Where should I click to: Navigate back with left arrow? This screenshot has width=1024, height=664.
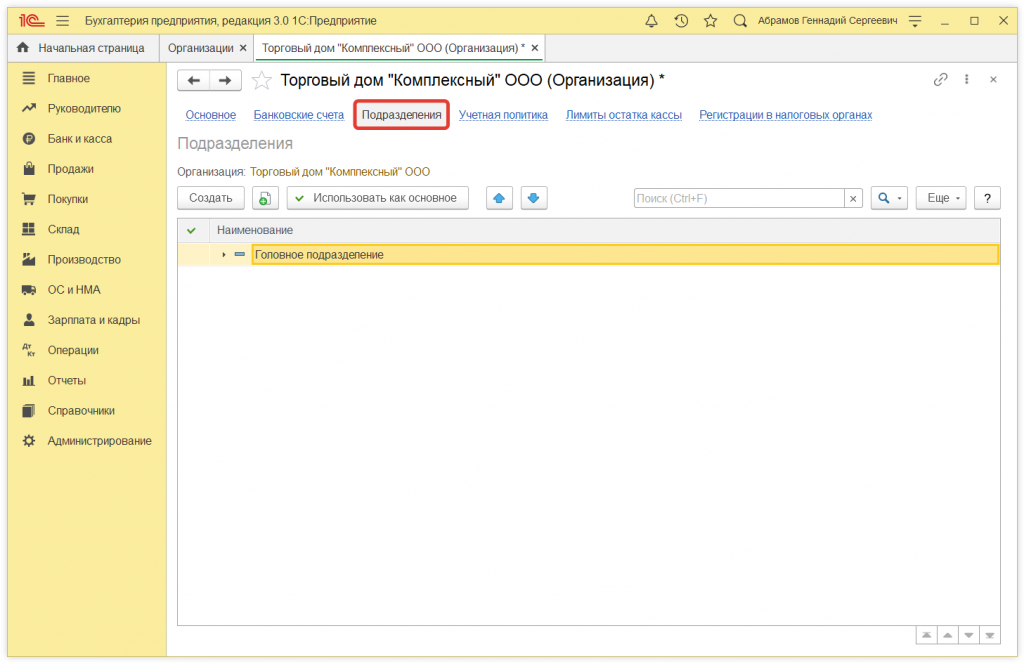[x=194, y=80]
